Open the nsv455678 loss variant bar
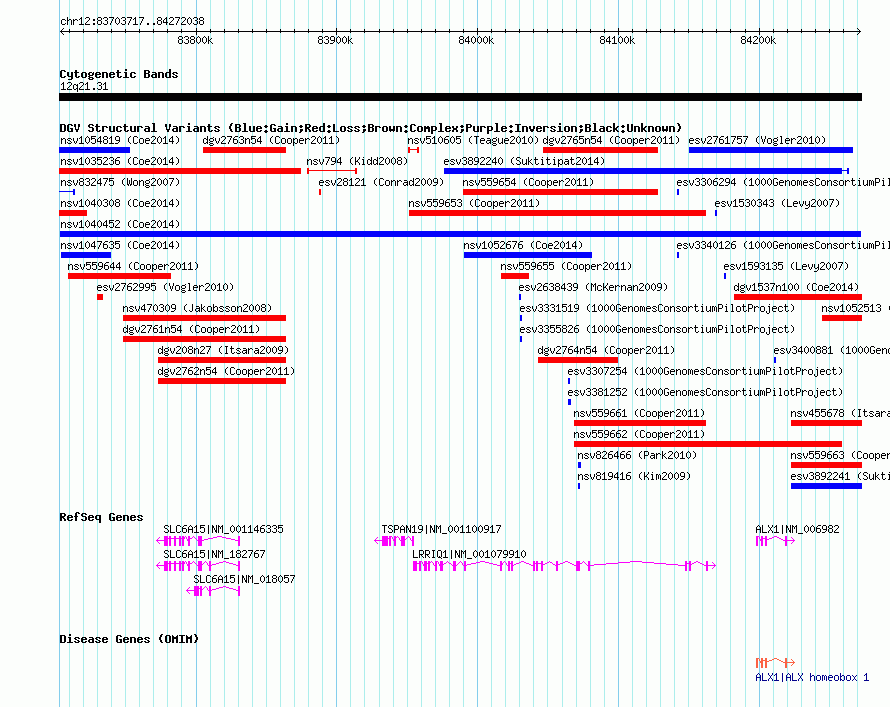890x707 pixels. pos(826,423)
